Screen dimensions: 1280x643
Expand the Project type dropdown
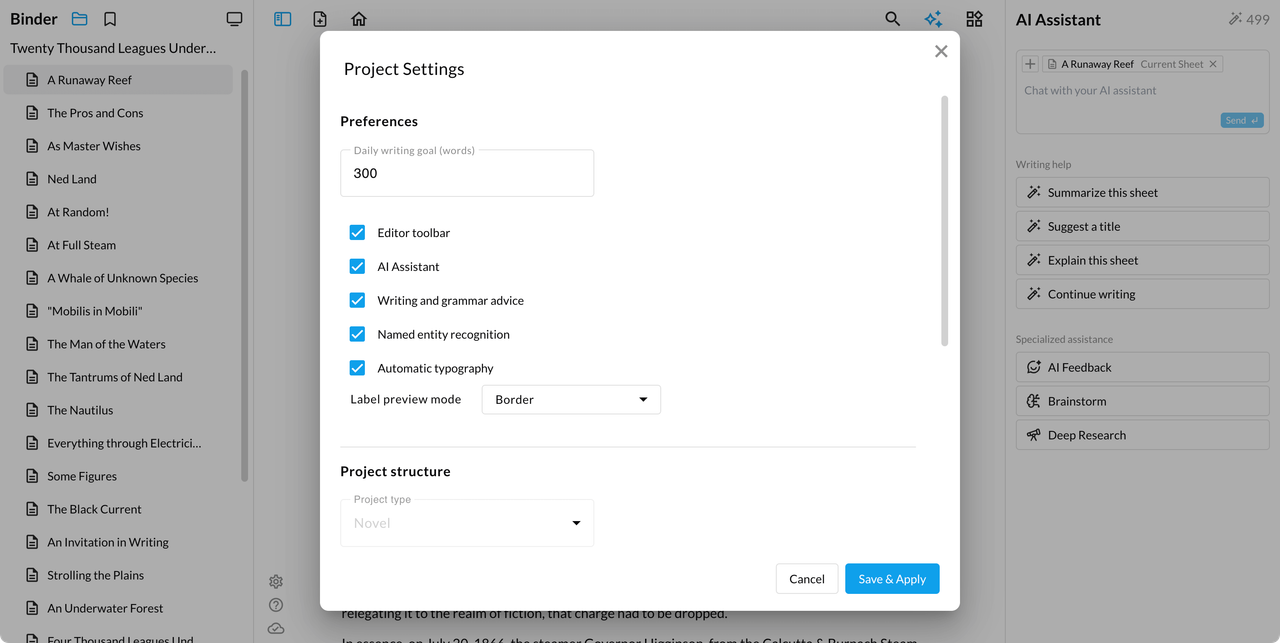click(x=467, y=523)
